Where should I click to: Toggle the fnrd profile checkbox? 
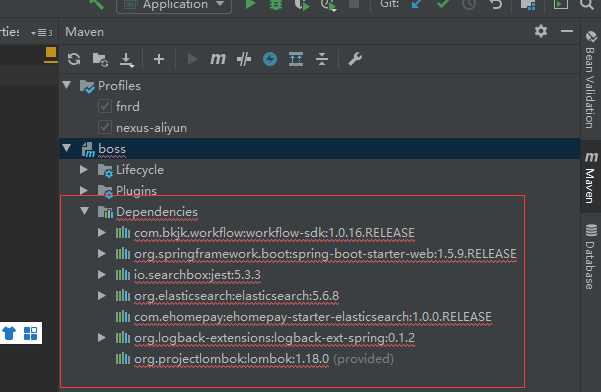[x=105, y=107]
